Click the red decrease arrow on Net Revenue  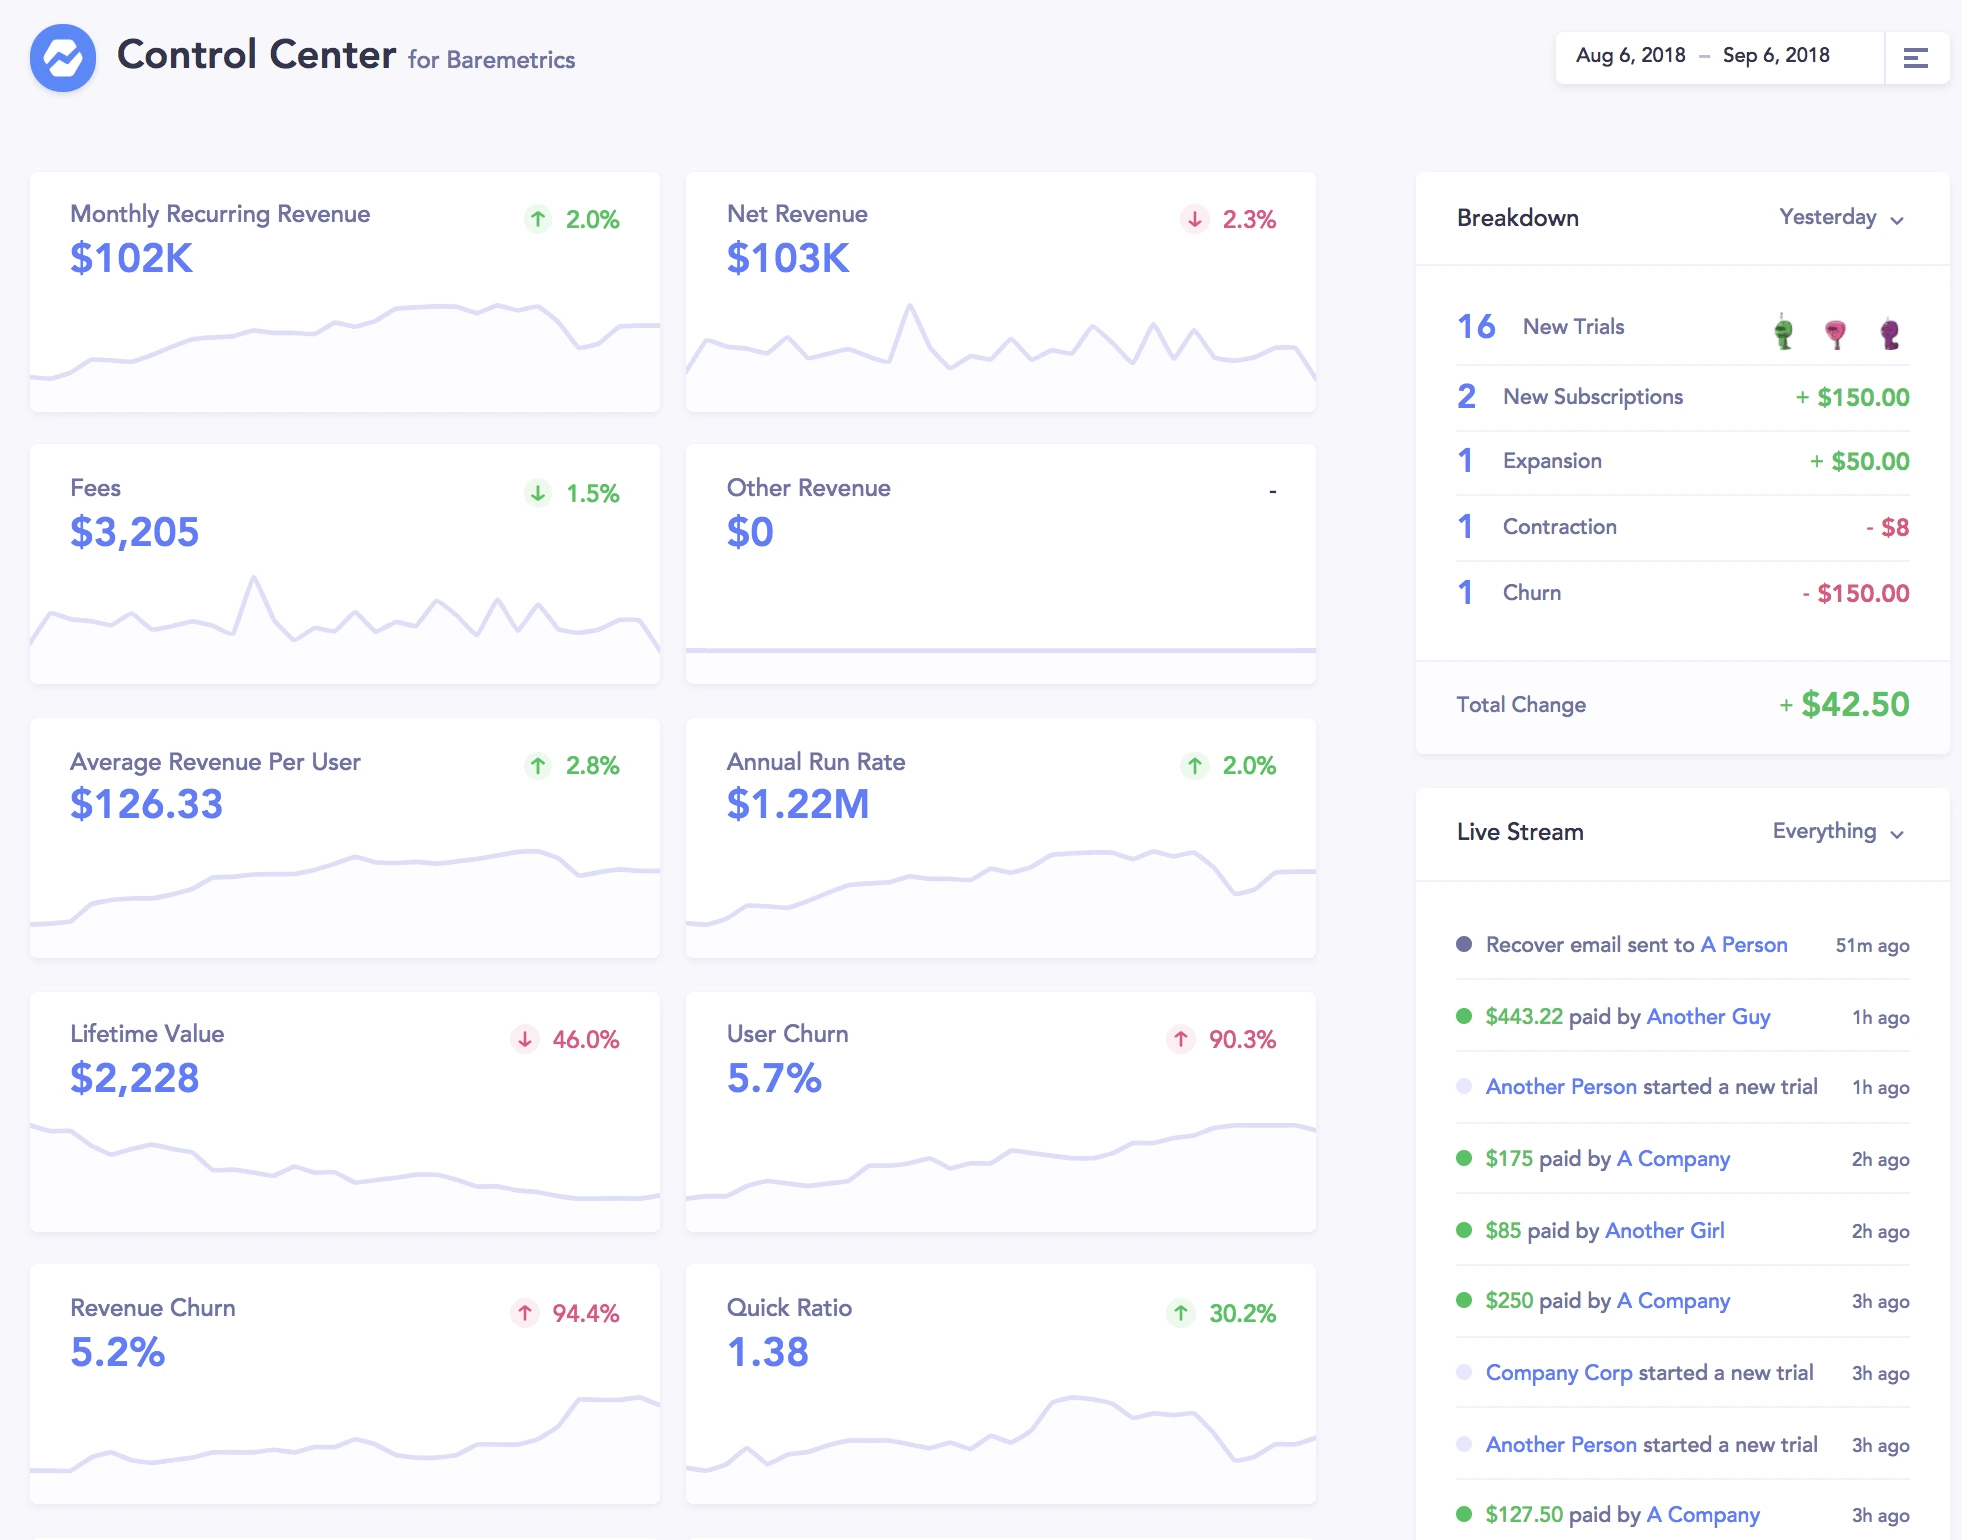(1194, 218)
